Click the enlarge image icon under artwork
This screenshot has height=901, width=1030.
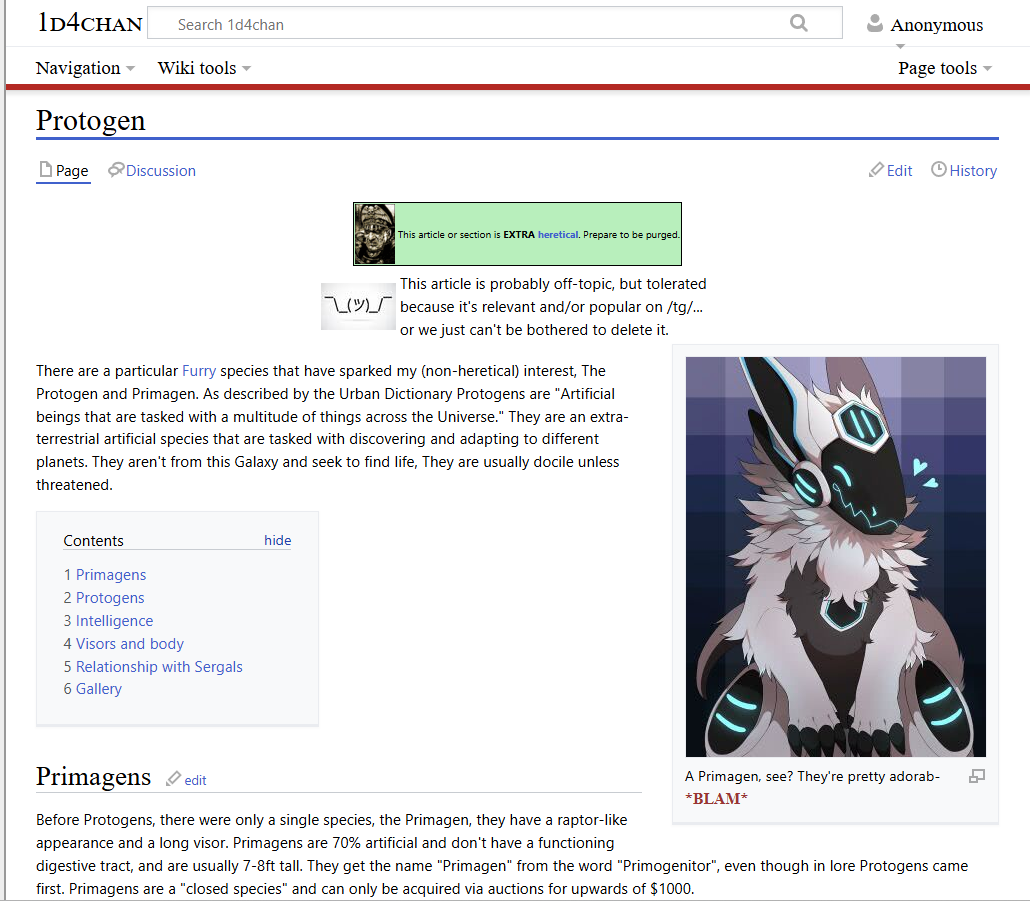coord(977,776)
